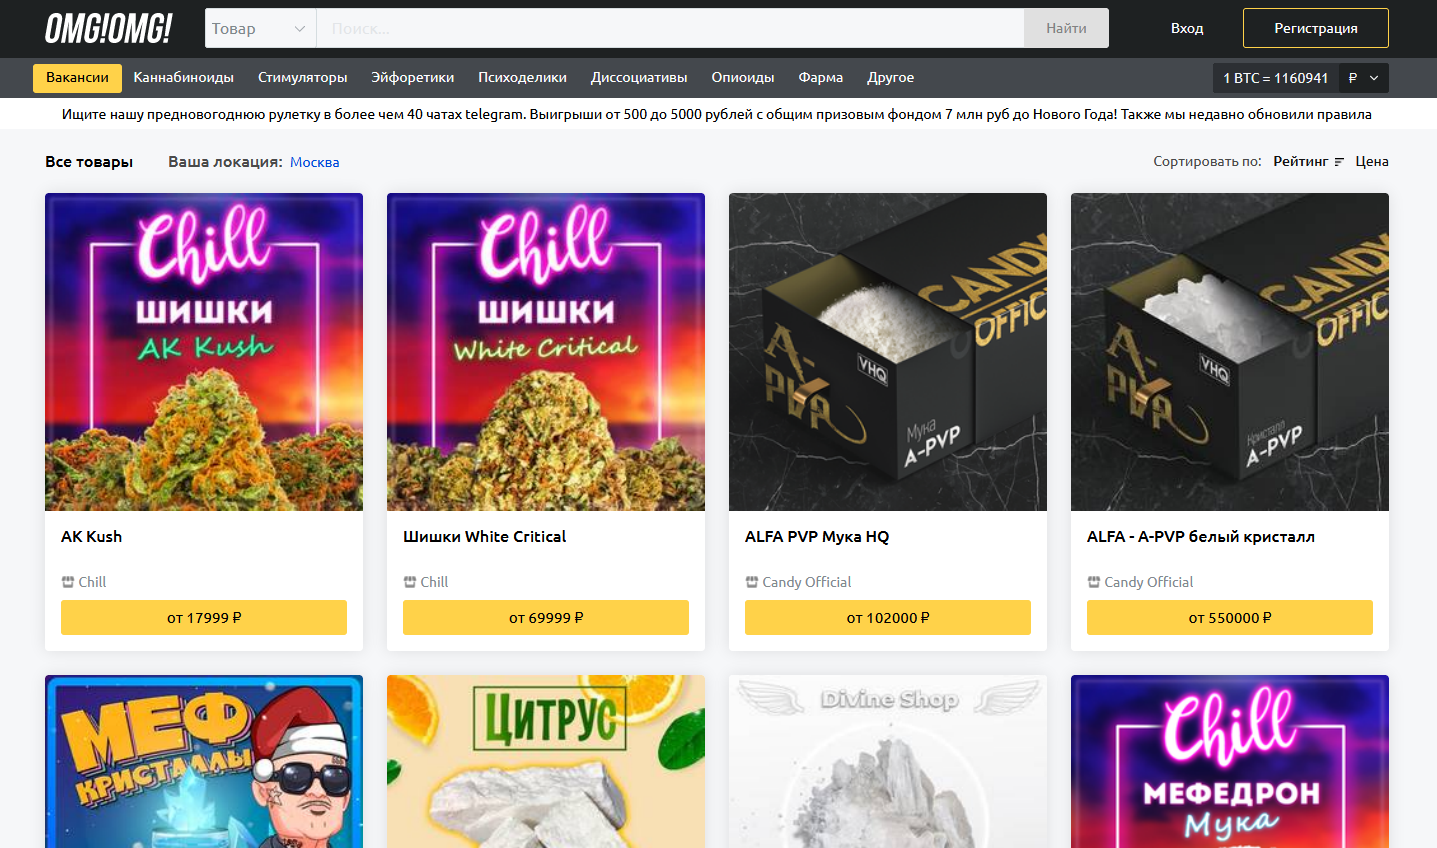Open the AK Kush product thumbnail
This screenshot has height=848, width=1437.
[204, 352]
